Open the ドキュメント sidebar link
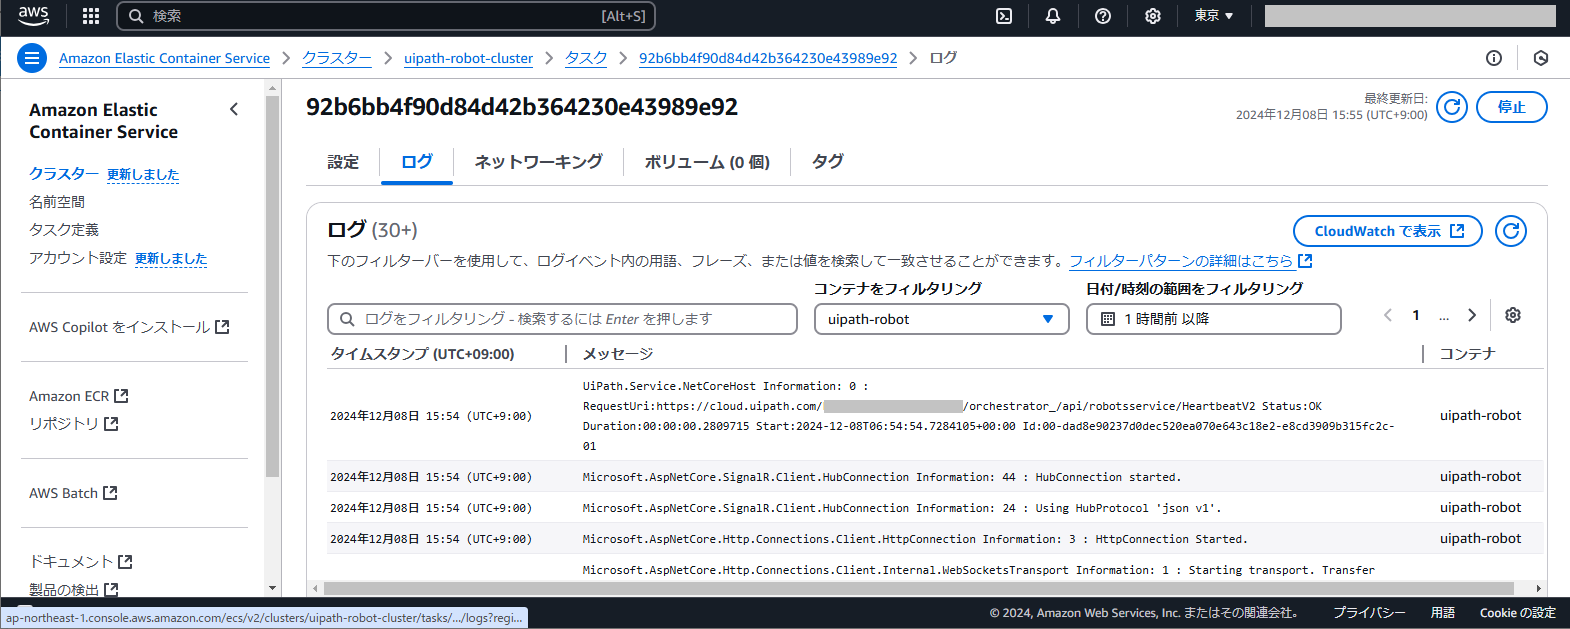The width and height of the screenshot is (1570, 629). pos(81,562)
